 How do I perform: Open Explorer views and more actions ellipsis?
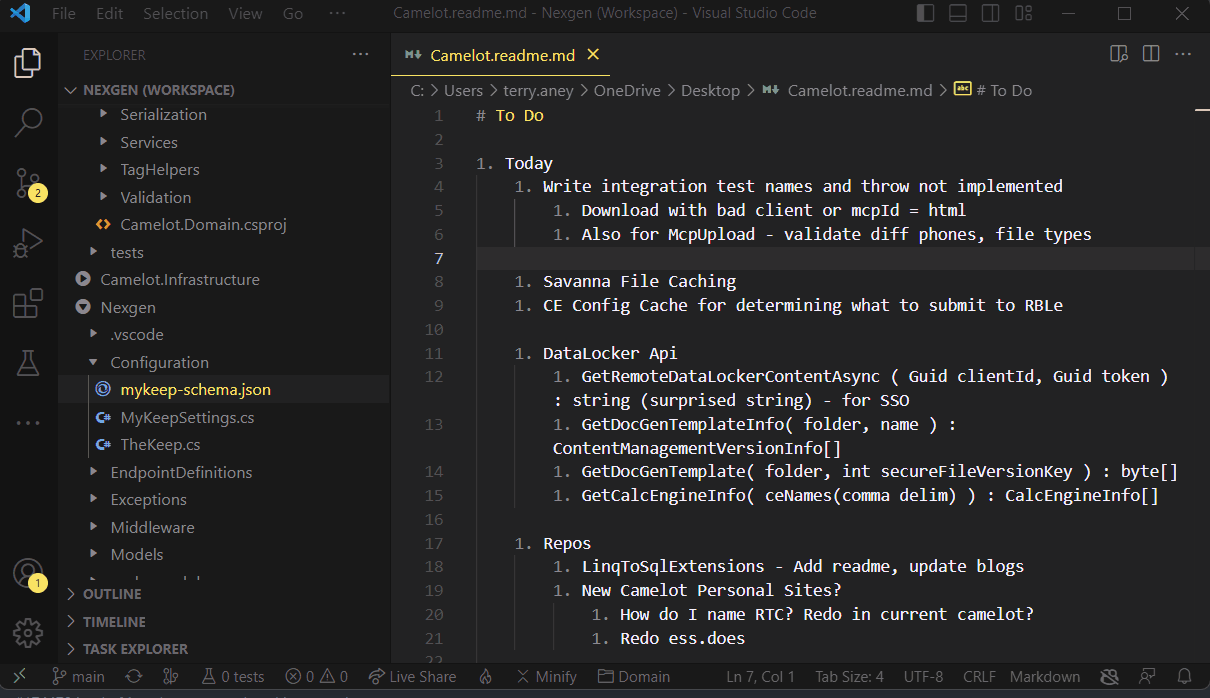(x=360, y=54)
